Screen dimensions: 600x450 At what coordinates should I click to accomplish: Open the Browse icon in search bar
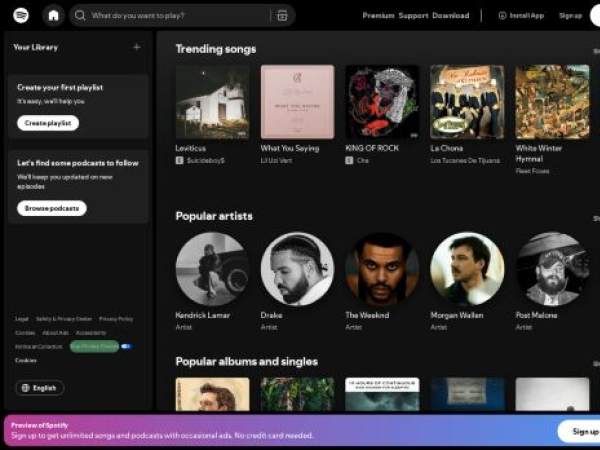pyautogui.click(x=282, y=15)
